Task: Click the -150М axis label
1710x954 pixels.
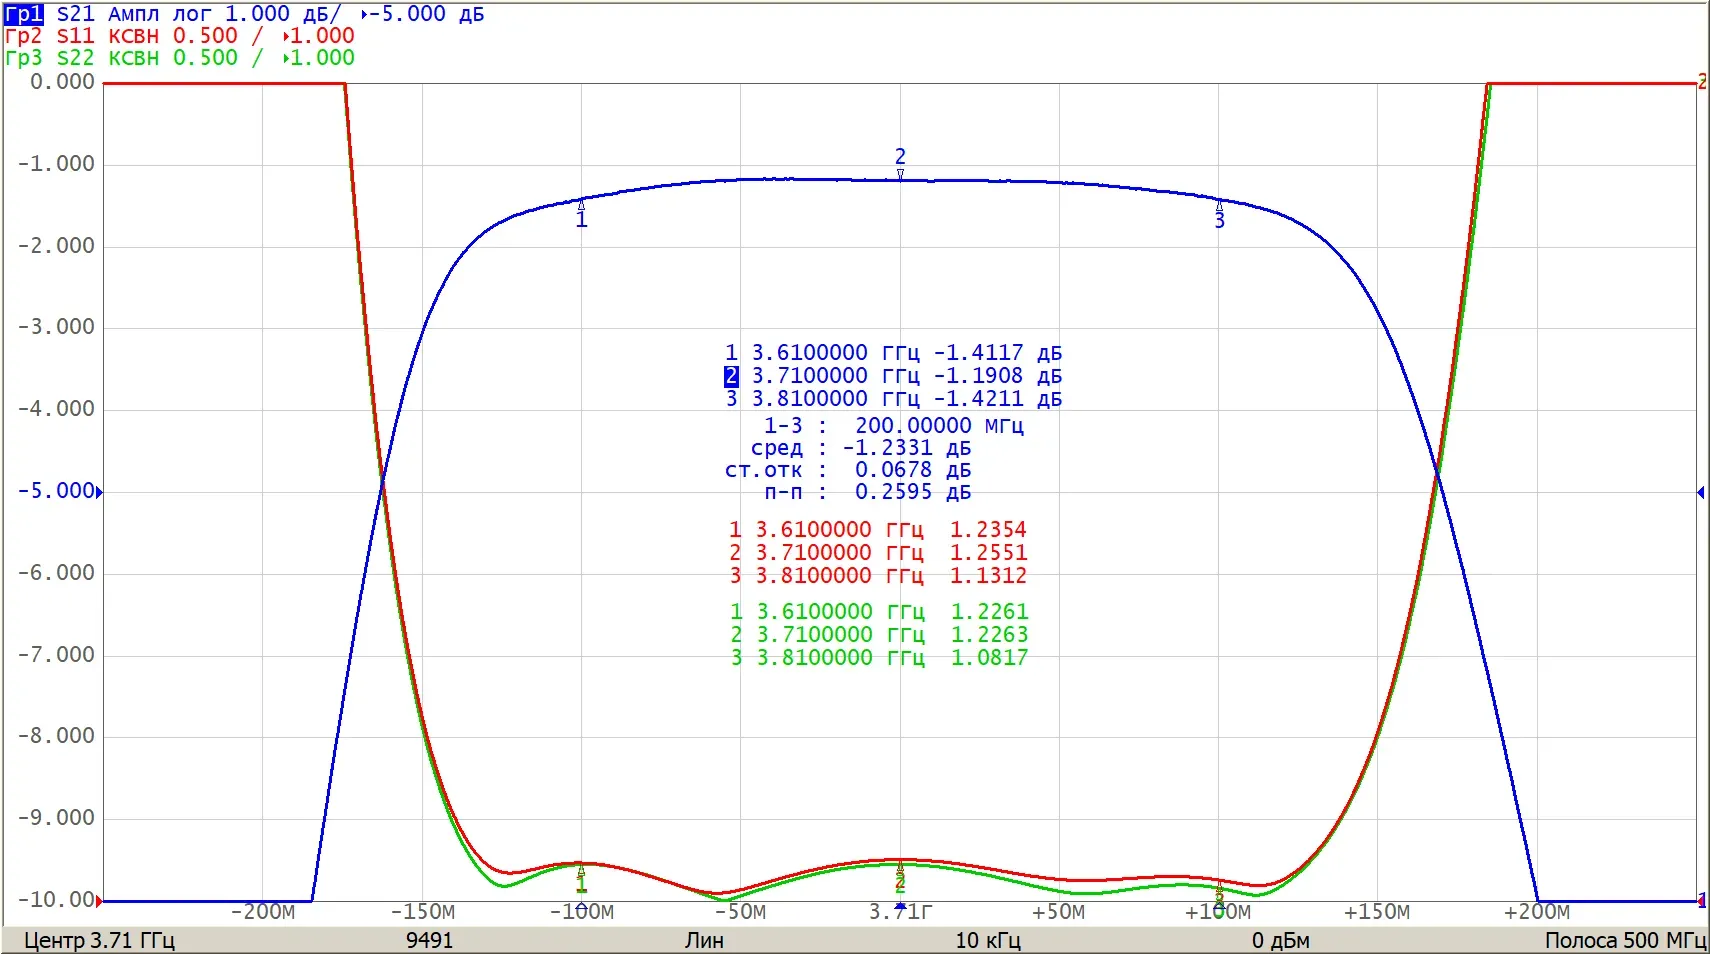Action: pyautogui.click(x=422, y=912)
